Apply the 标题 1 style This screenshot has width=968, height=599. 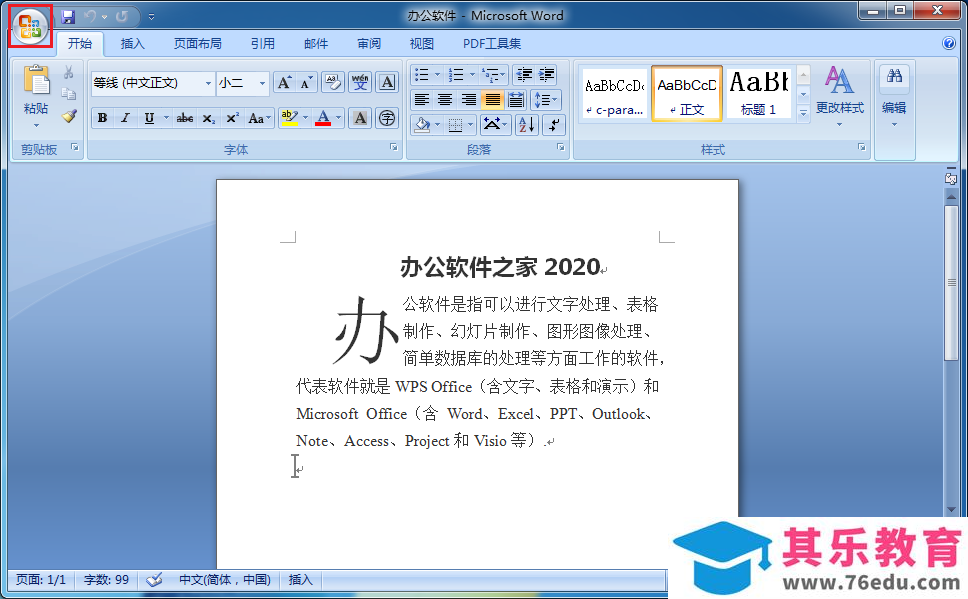pos(759,93)
